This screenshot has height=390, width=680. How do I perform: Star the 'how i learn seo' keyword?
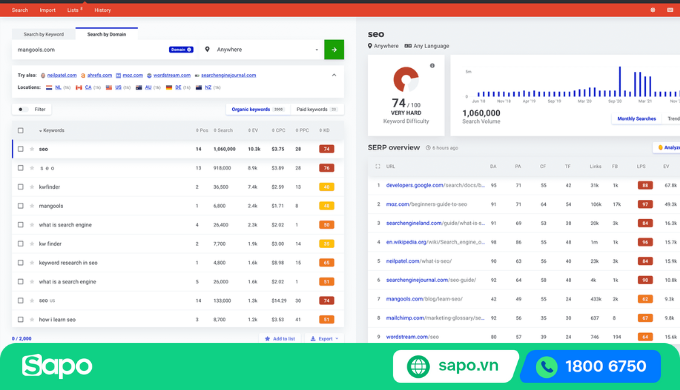tap(32, 319)
